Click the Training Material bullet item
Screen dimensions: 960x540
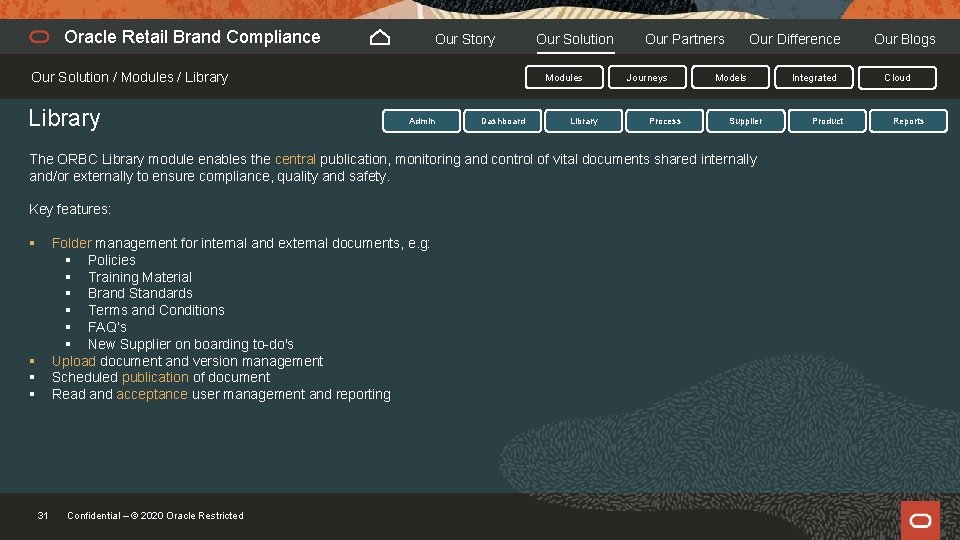pos(140,277)
